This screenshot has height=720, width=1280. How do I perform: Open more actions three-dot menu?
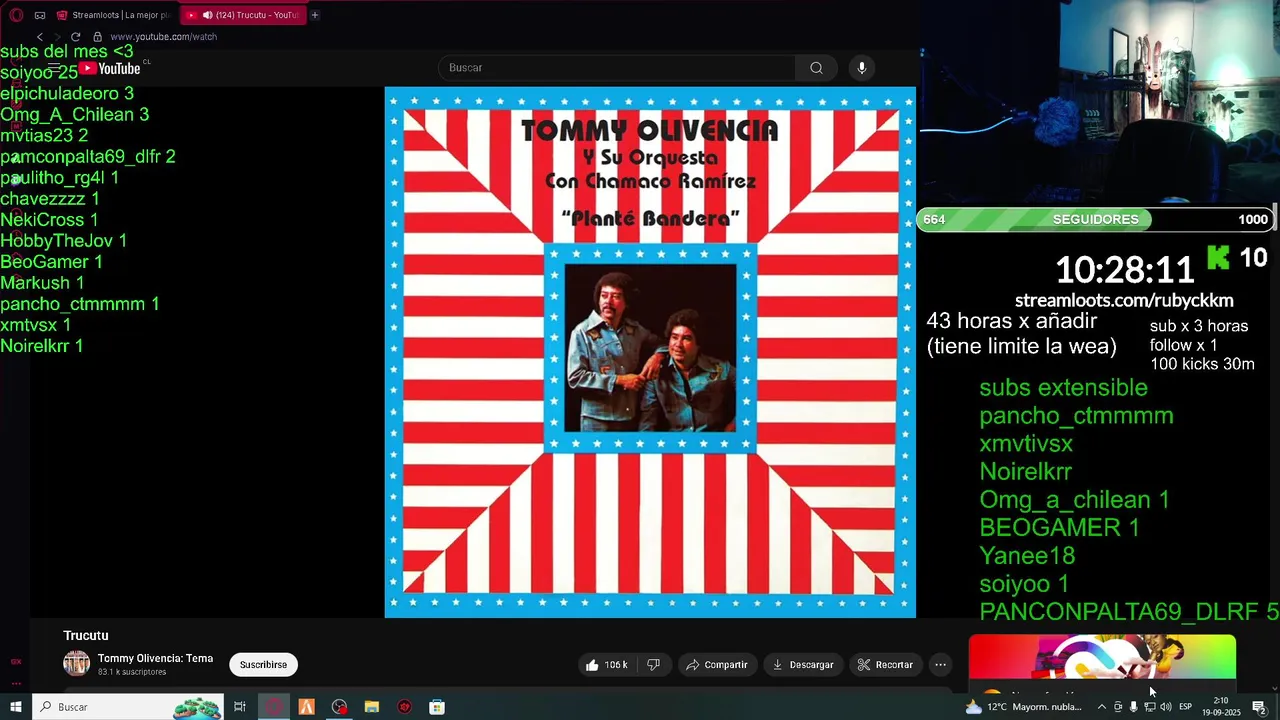[940, 664]
